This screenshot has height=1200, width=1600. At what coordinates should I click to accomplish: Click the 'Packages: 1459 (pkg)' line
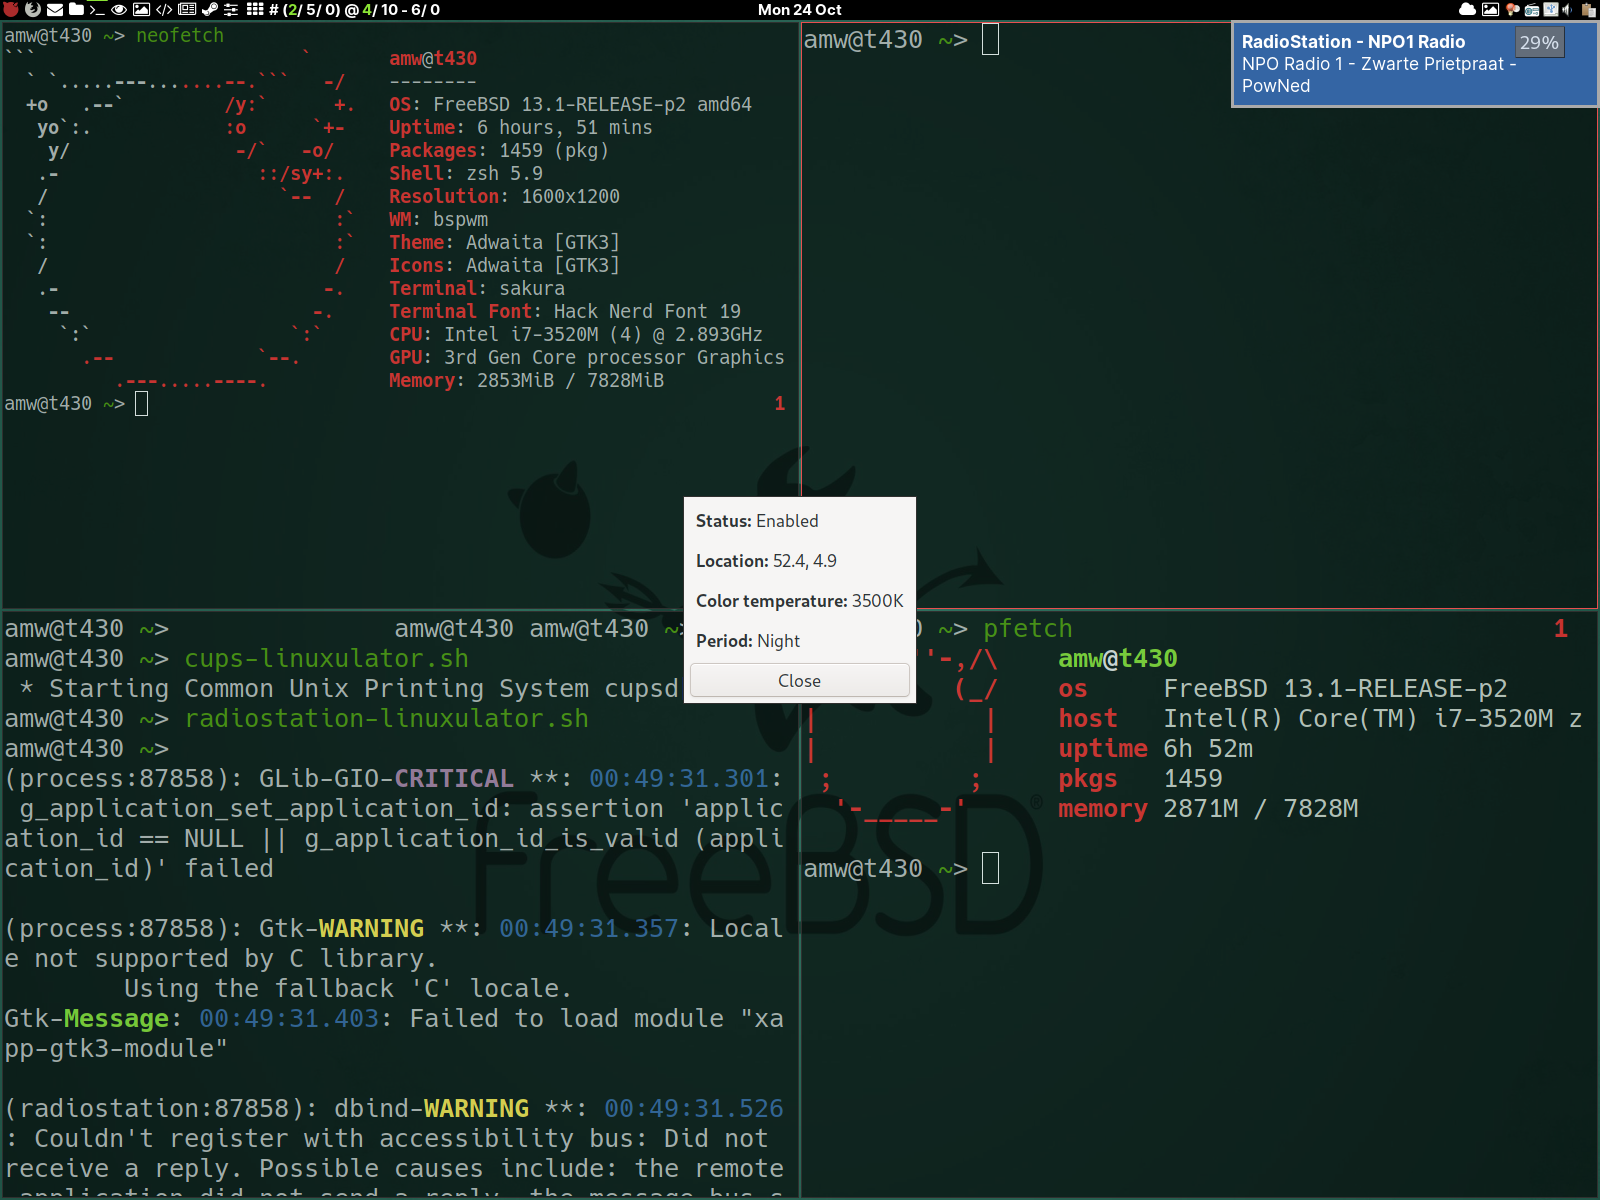[498, 150]
